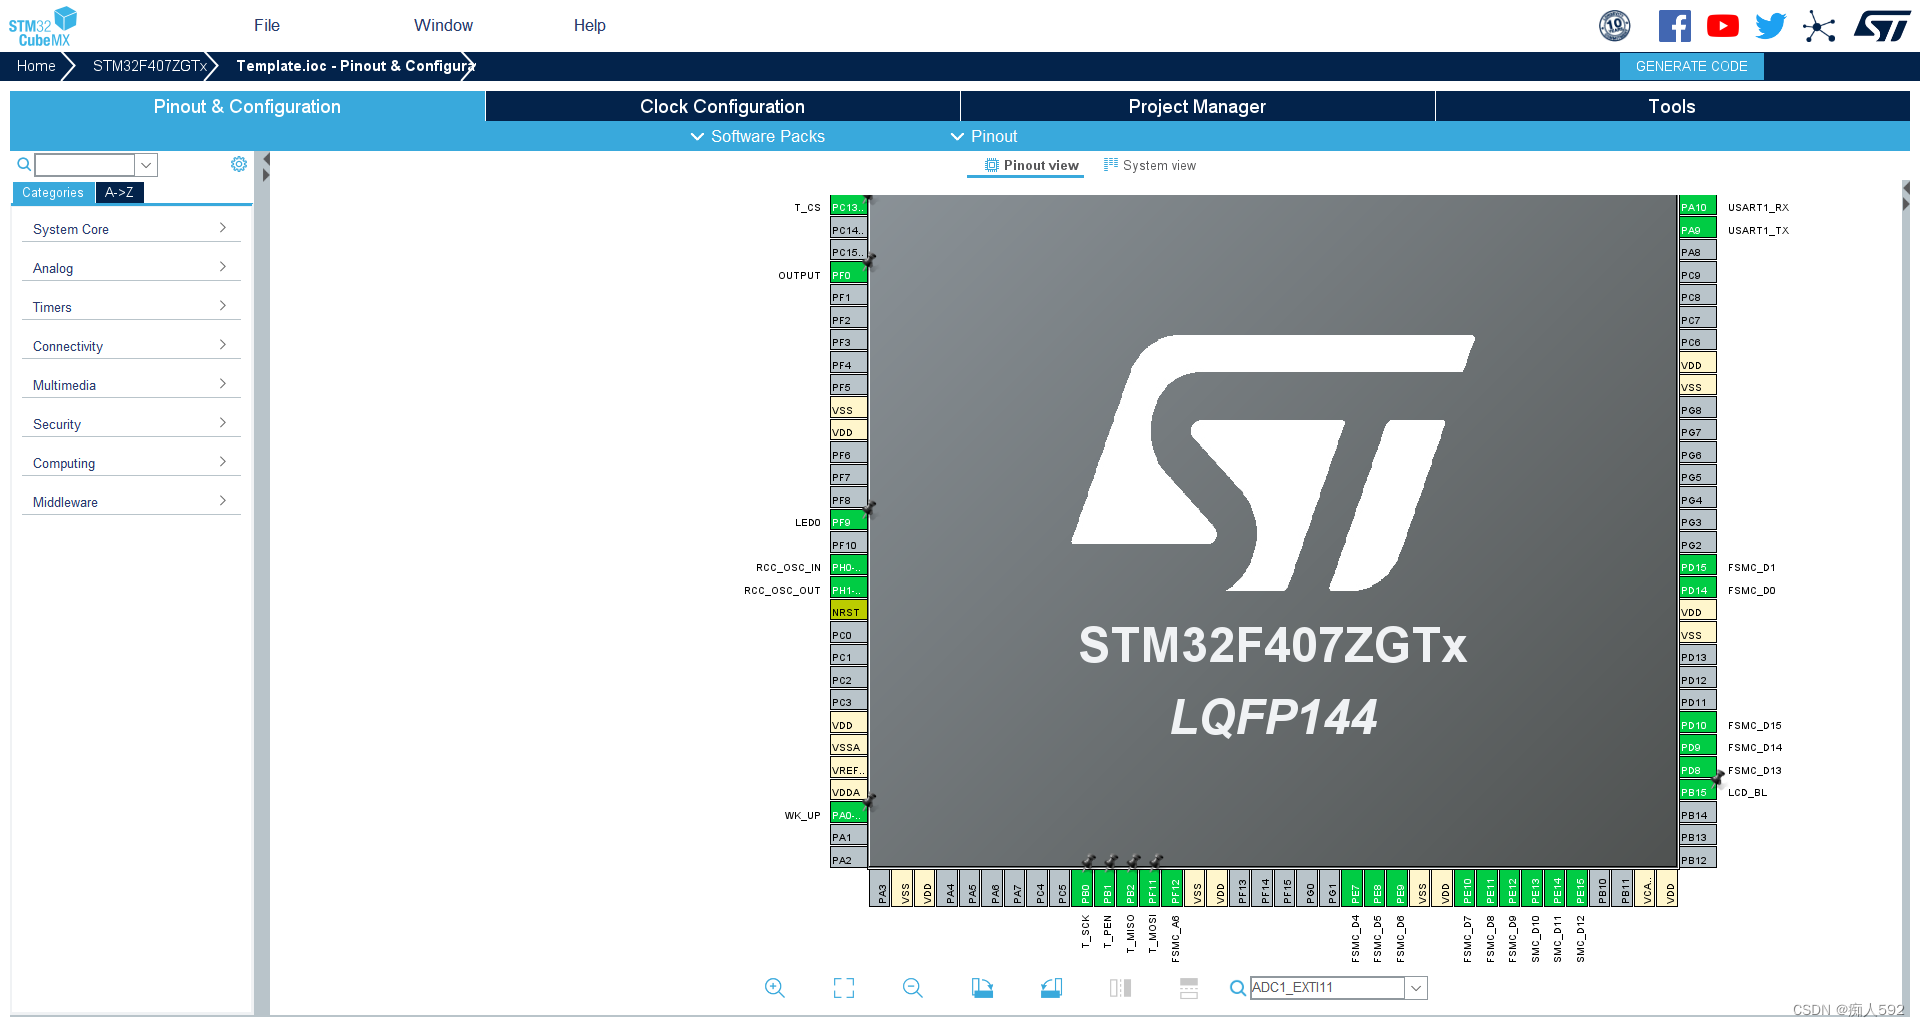Open the 10-year anniversary badge icon

(x=1615, y=26)
